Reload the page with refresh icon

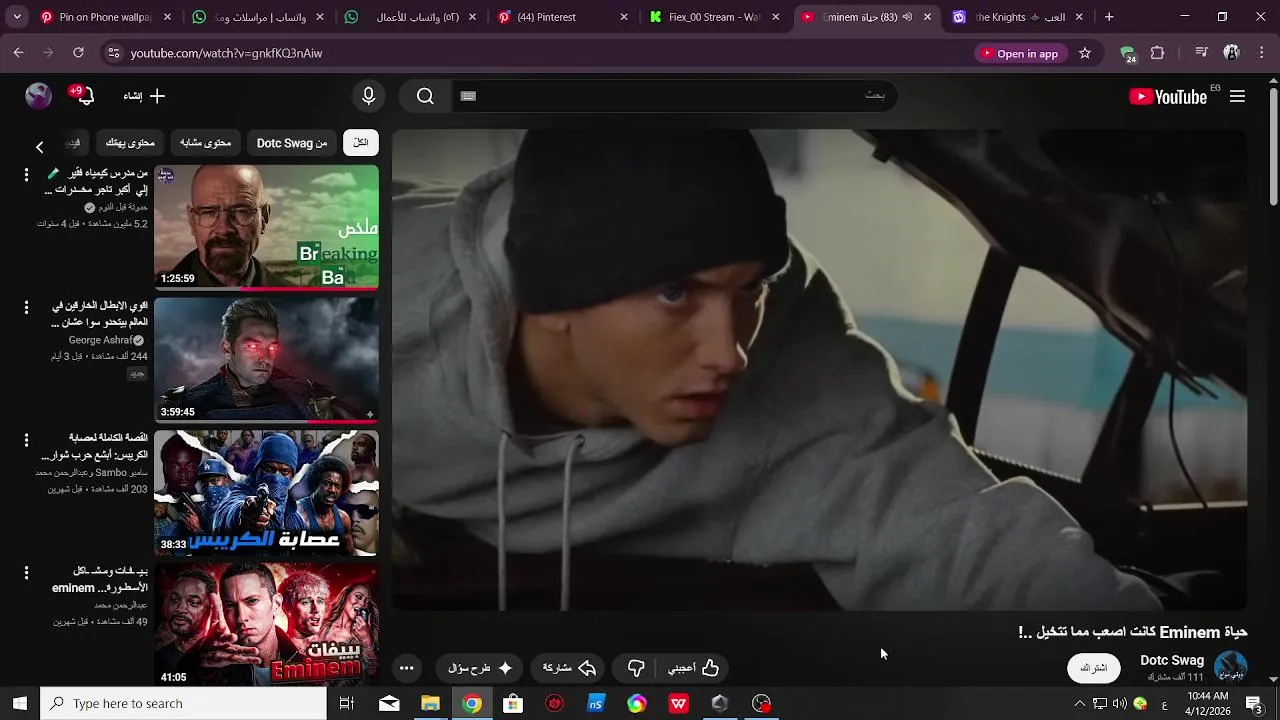[x=78, y=53]
